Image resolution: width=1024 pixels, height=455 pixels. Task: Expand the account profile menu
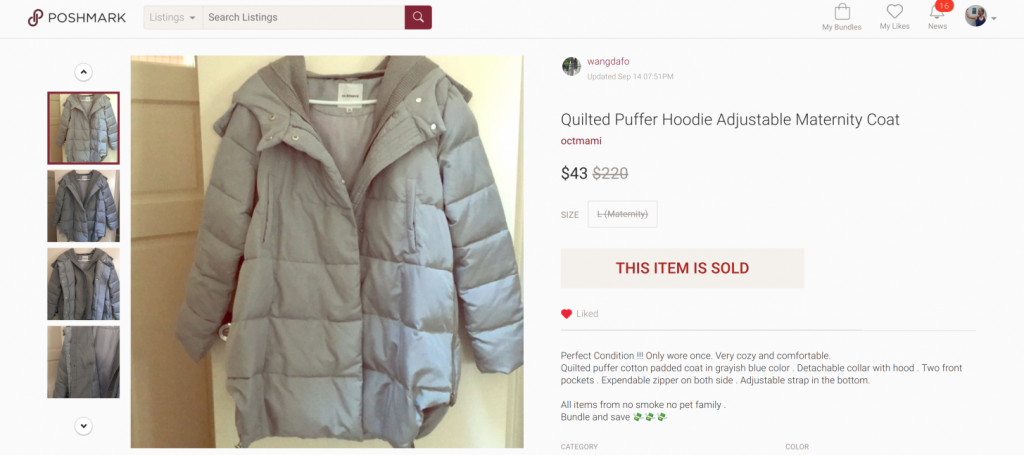(x=980, y=16)
